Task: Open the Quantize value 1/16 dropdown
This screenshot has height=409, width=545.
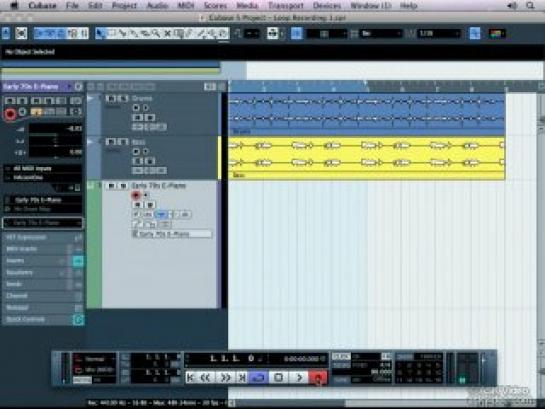Action: tap(439, 34)
